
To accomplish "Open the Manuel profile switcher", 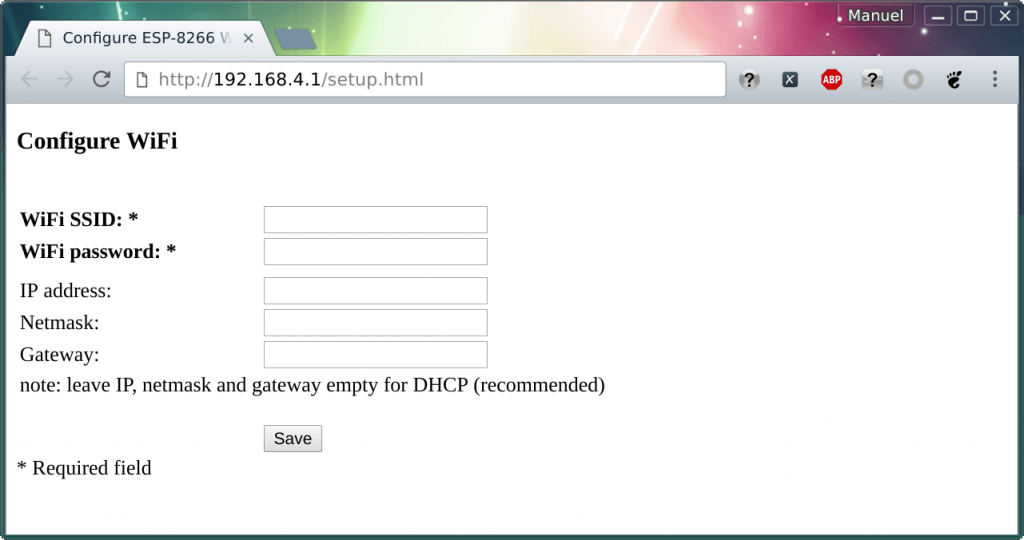I will click(875, 16).
